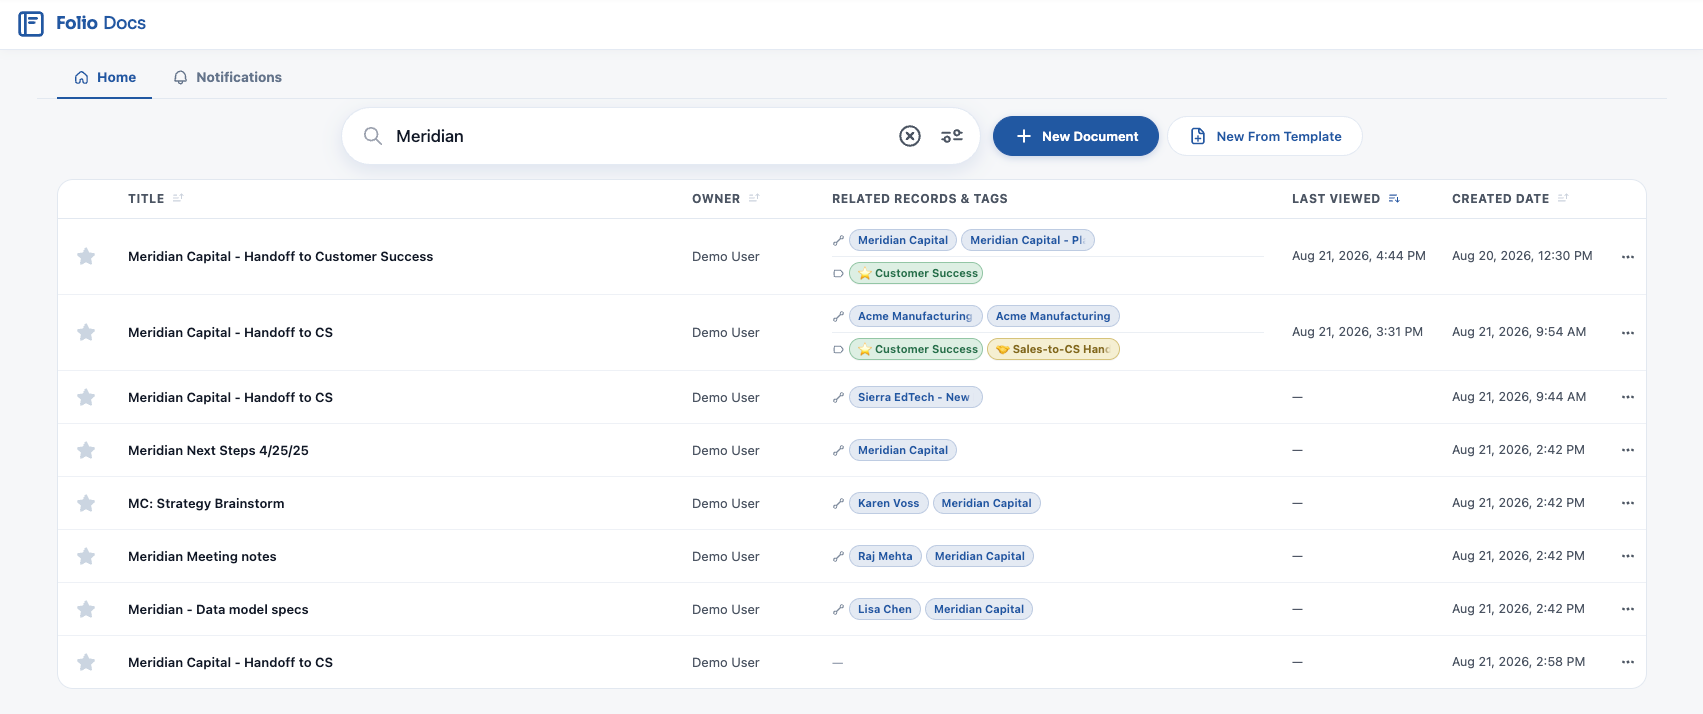Click the Lisa Chen record tag
Viewport: 1703px width, 714px height.
coord(885,609)
